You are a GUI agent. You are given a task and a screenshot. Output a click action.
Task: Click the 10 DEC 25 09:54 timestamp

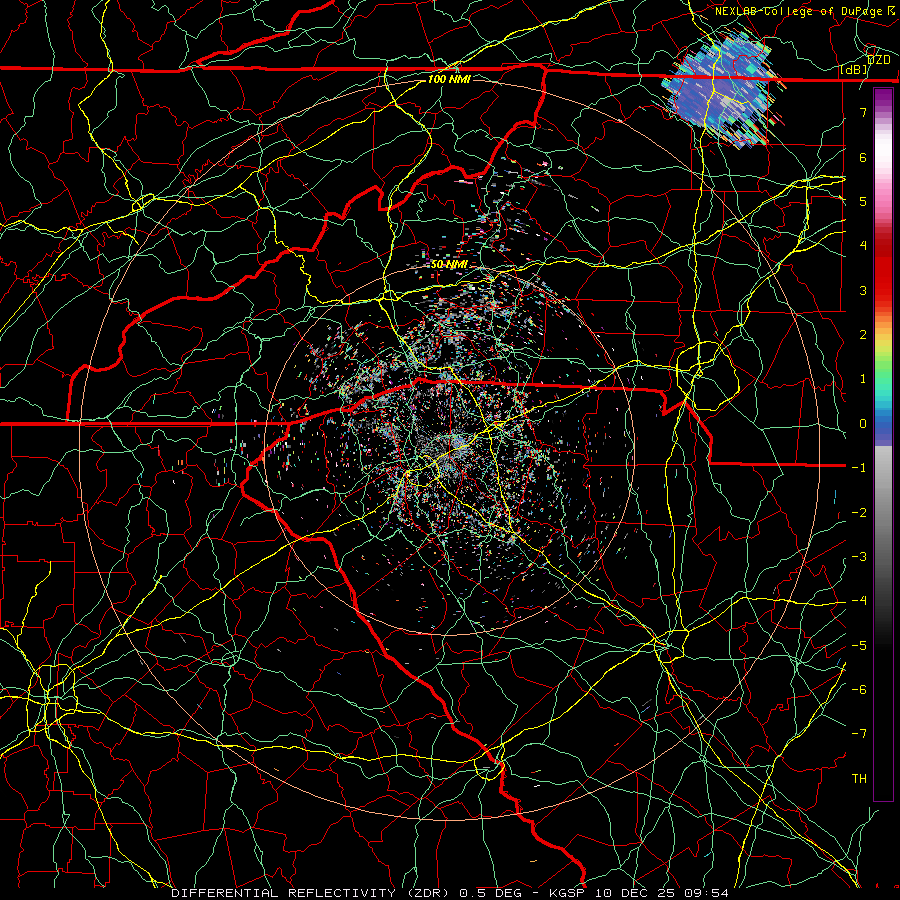click(662, 893)
